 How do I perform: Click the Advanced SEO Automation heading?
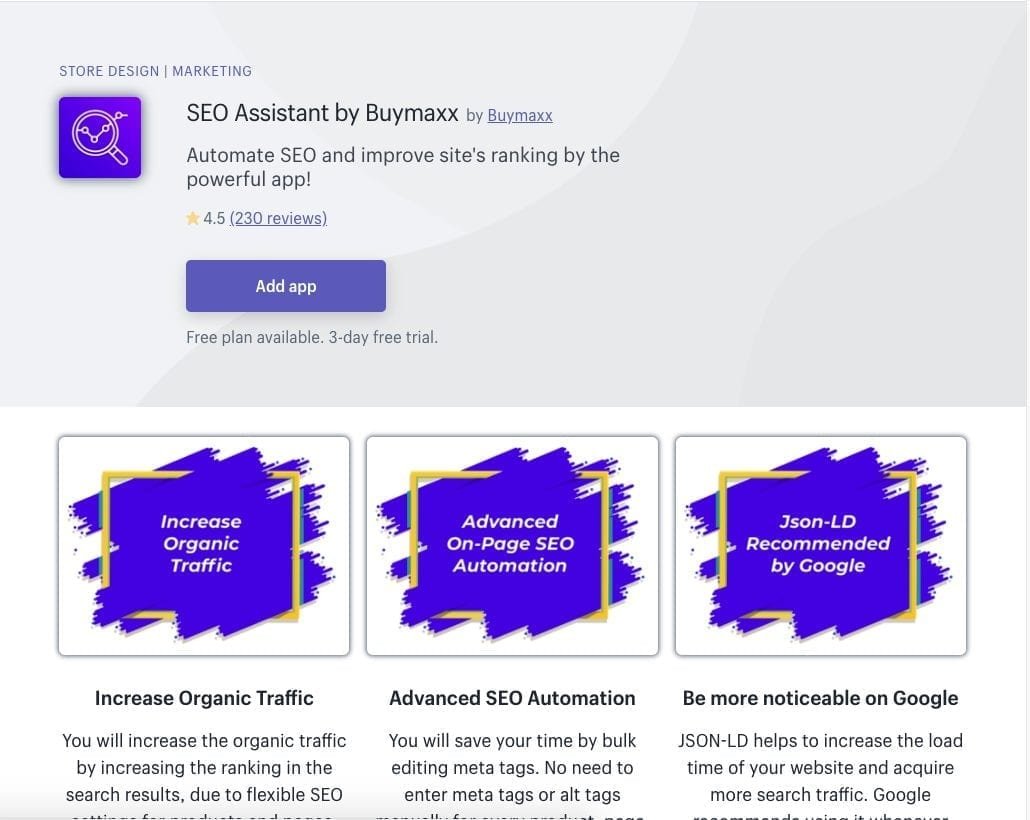point(512,698)
